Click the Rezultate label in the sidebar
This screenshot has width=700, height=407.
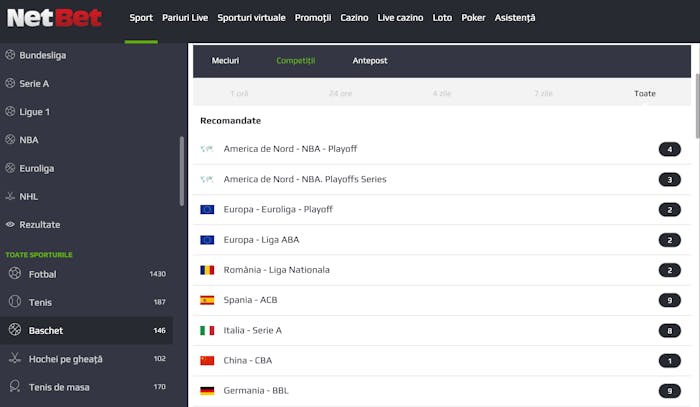click(x=40, y=224)
